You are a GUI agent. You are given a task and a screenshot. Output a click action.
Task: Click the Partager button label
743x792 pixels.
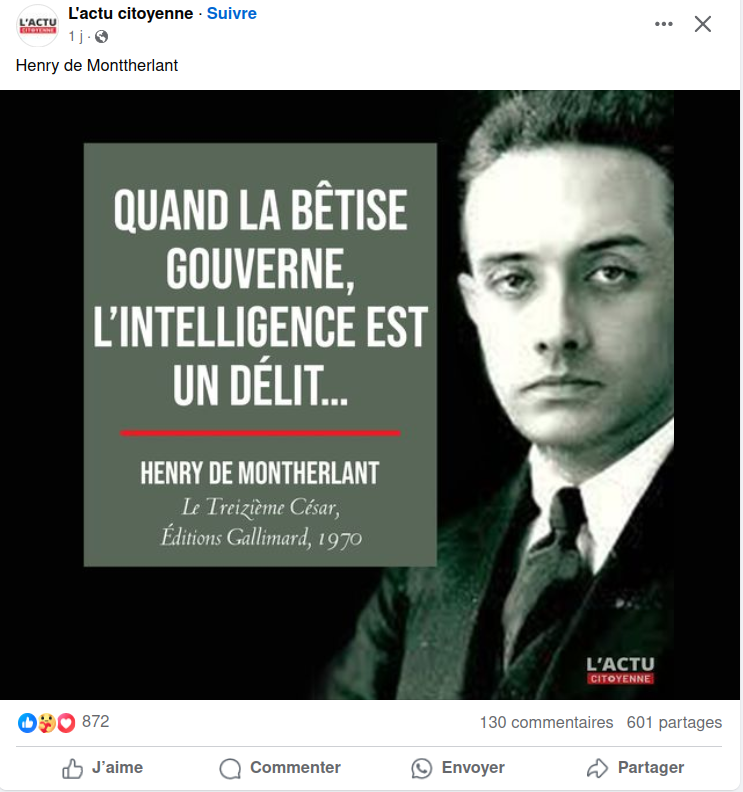pos(651,767)
